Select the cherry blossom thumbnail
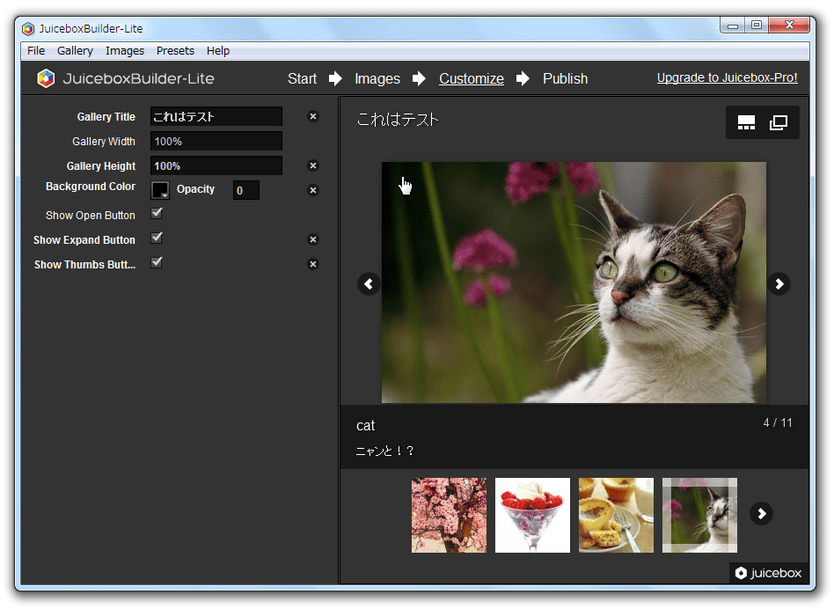Viewport: 834px width, 609px height. point(449,515)
